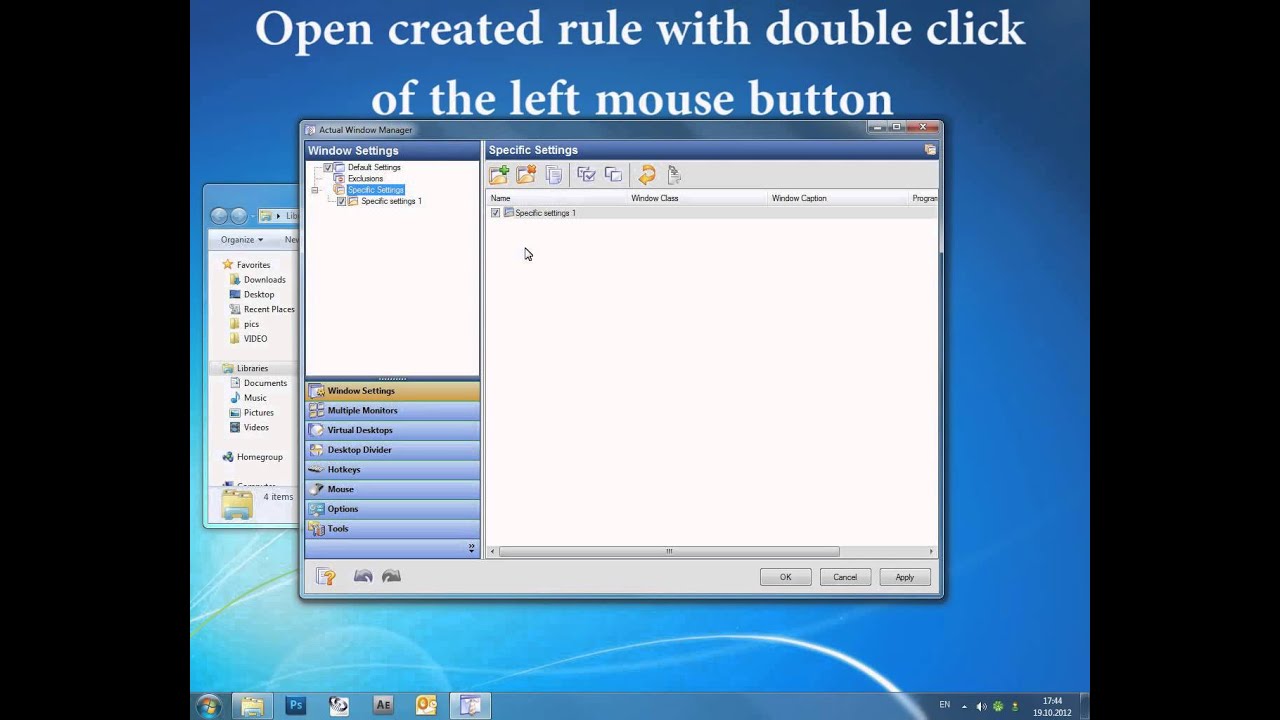This screenshot has width=1280, height=720.
Task: Open Organize dropdown in the Libraries window
Action: [x=242, y=240]
